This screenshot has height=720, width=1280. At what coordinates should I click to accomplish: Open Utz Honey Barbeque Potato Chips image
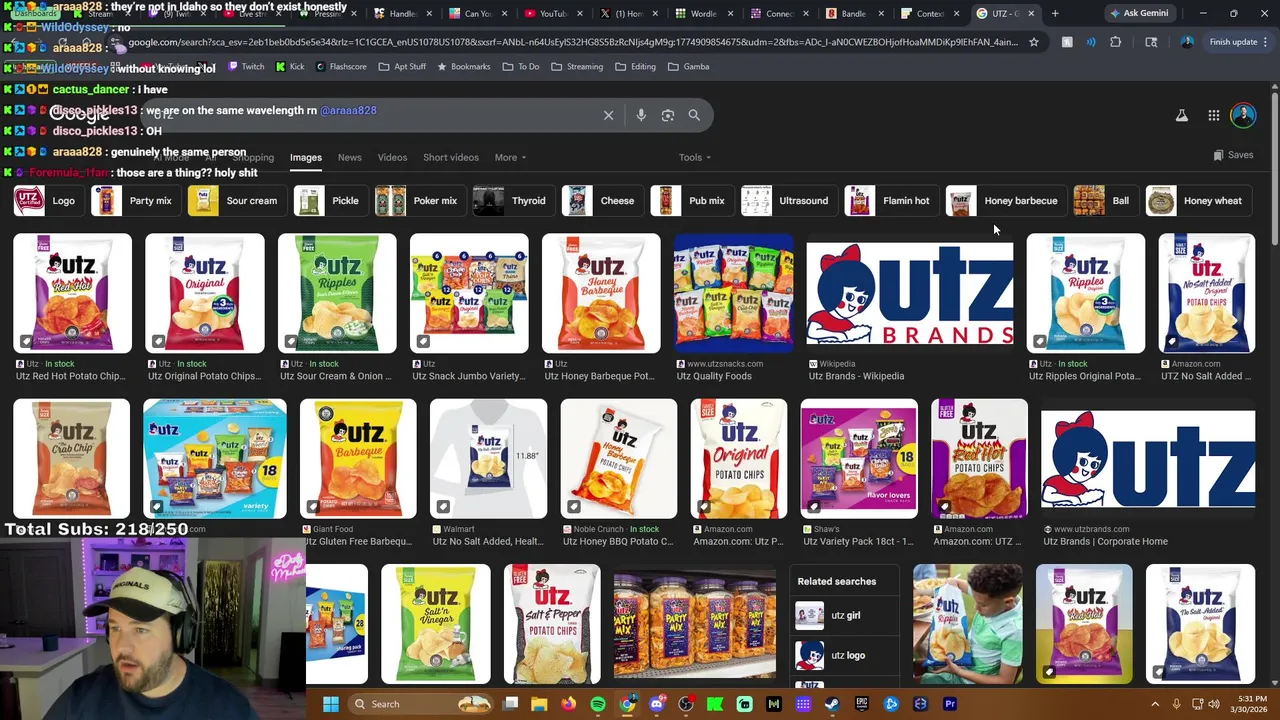pos(601,293)
